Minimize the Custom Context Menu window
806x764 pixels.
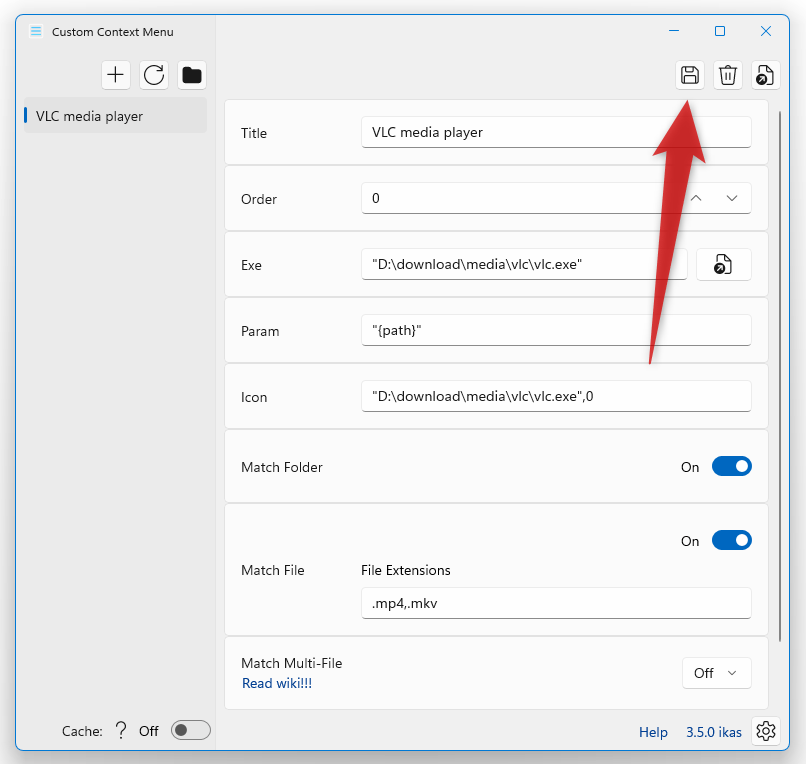674,31
